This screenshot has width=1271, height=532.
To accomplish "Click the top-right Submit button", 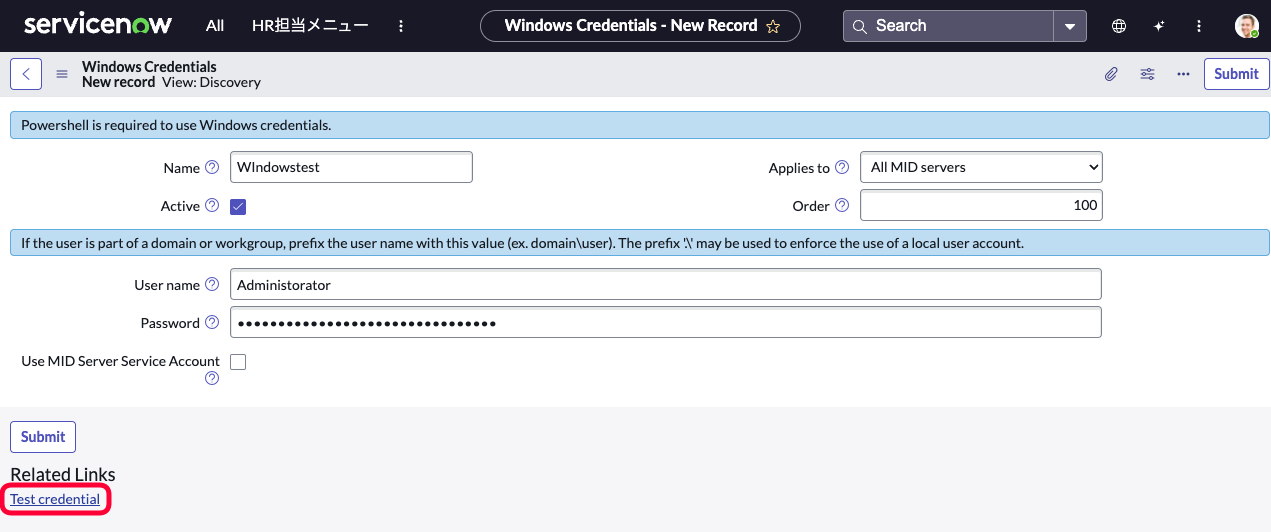I will 1236,74.
